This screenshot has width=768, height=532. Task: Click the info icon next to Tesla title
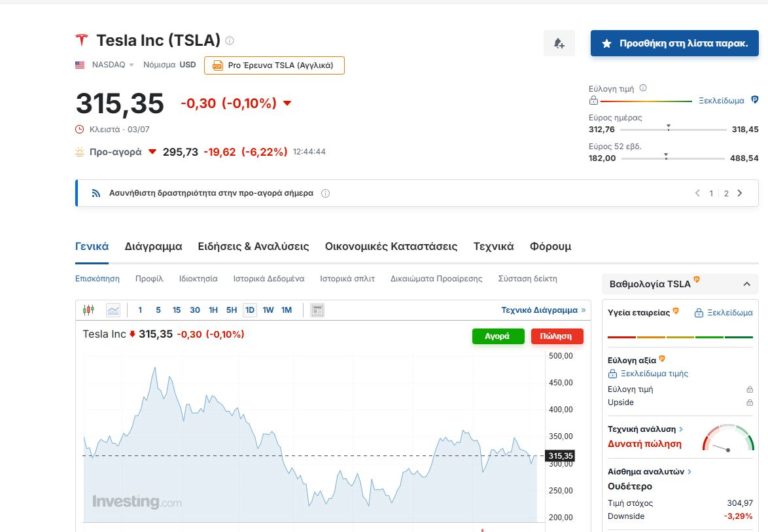point(230,41)
